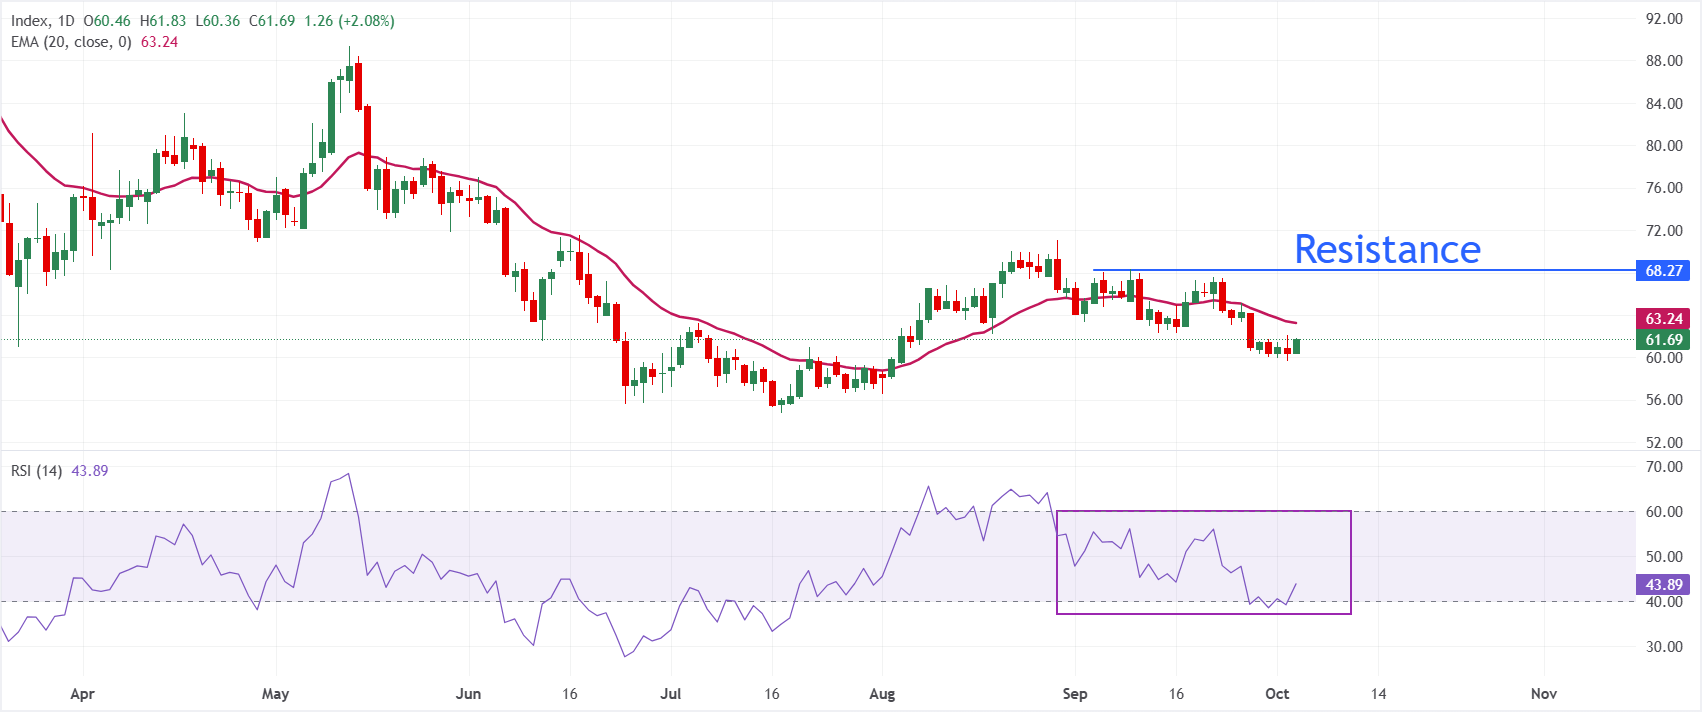Click the Nov label on time axis
Screen dimensions: 1702x715
[x=1544, y=694]
